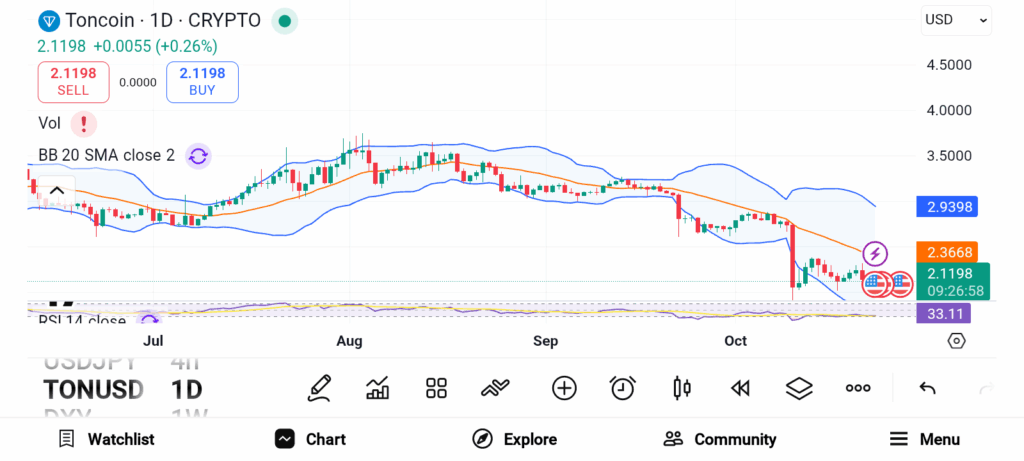Click the Vol warning exclamation icon
The image size is (1024, 461).
coord(85,124)
